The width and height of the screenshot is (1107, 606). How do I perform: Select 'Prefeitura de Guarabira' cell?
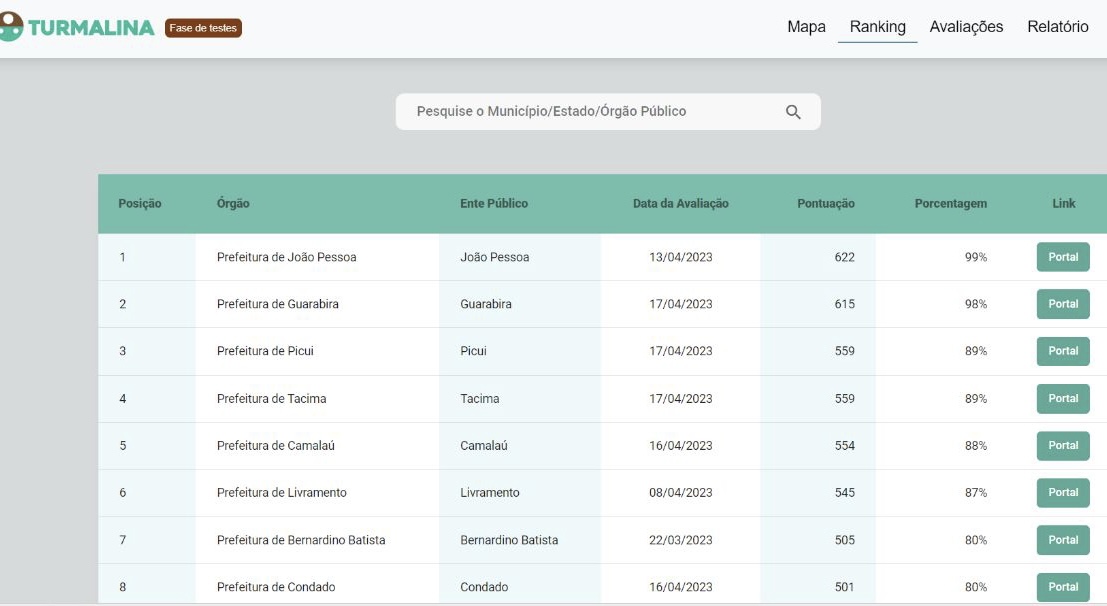pos(277,304)
